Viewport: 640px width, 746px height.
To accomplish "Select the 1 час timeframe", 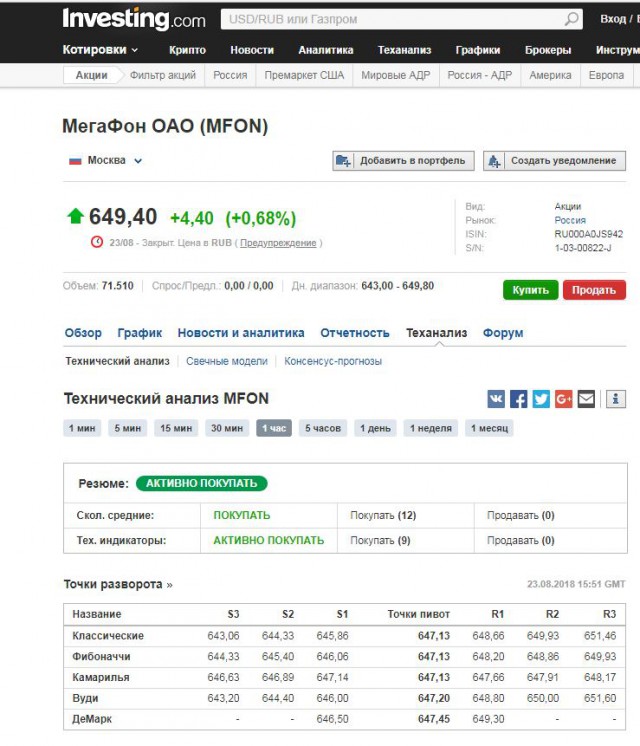I will pyautogui.click(x=274, y=428).
